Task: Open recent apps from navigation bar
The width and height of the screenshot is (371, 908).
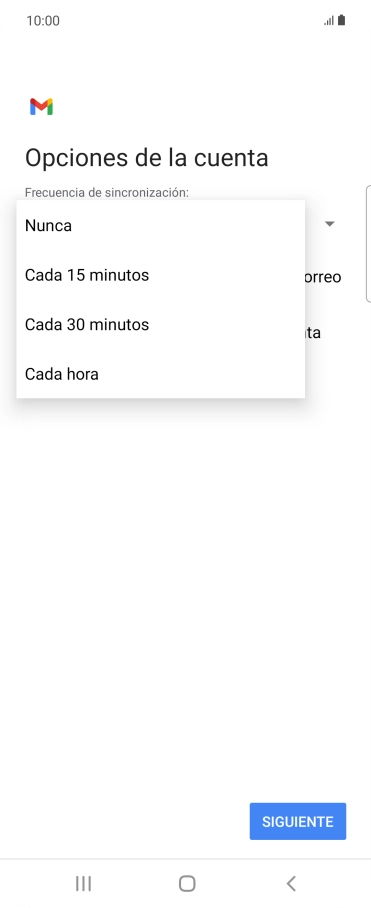Action: click(x=83, y=883)
